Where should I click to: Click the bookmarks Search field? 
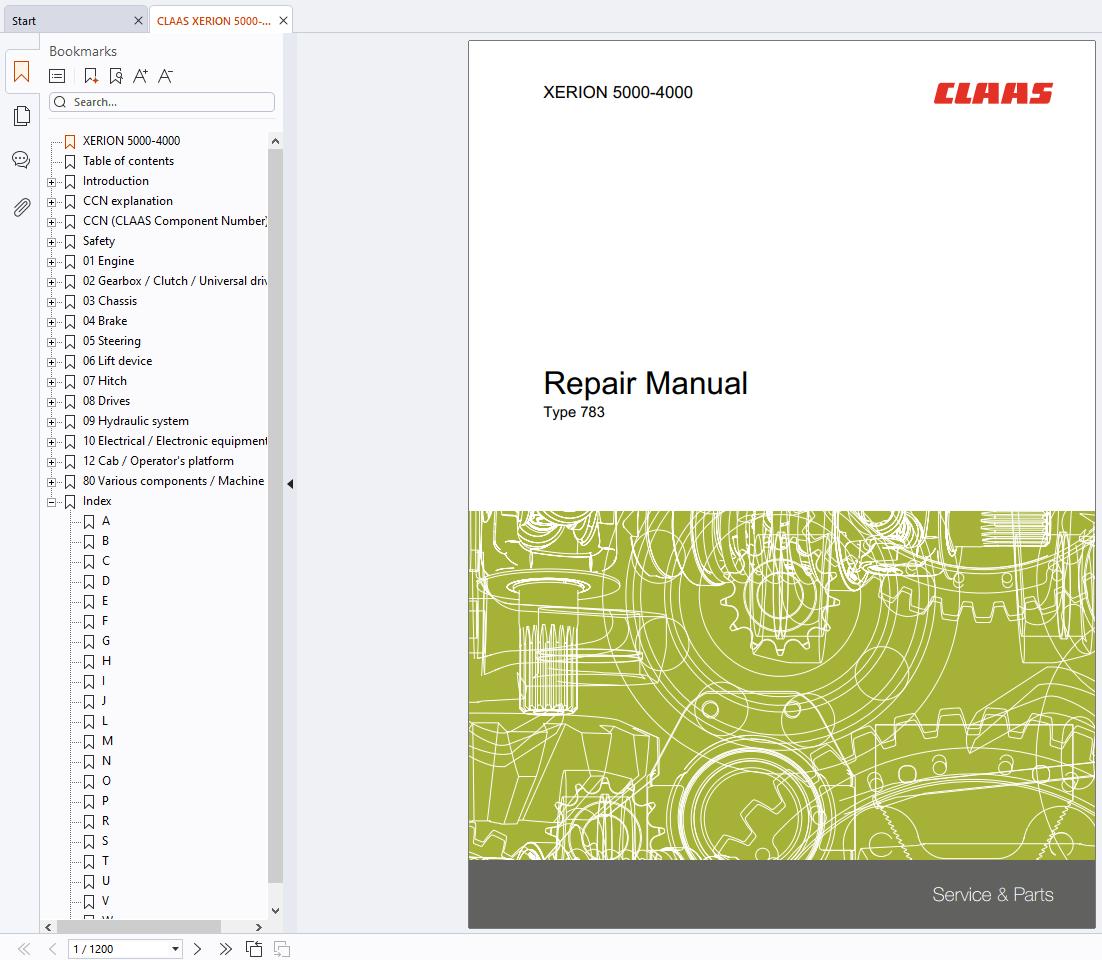click(170, 102)
